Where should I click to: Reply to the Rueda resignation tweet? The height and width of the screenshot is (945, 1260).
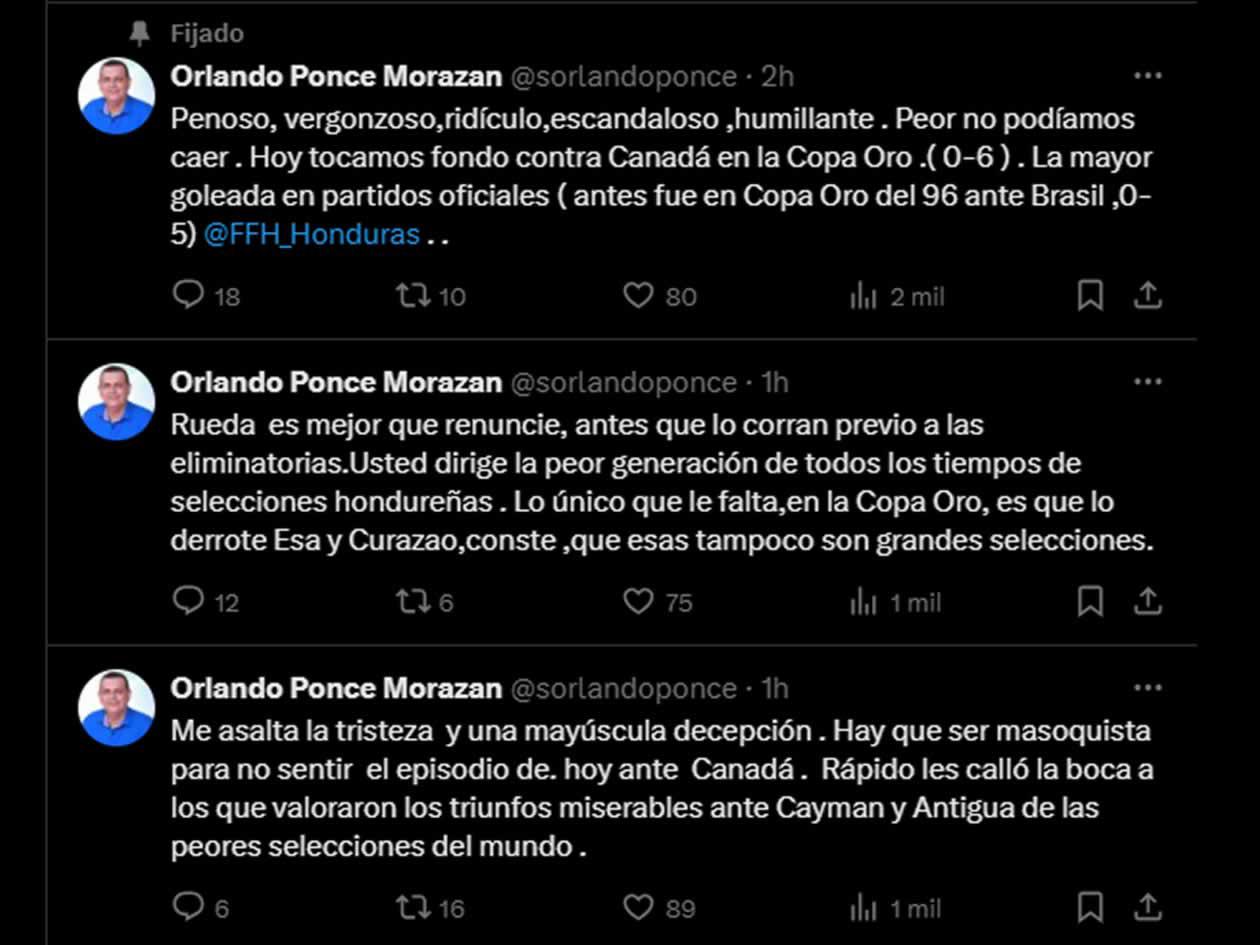pyautogui.click(x=189, y=601)
